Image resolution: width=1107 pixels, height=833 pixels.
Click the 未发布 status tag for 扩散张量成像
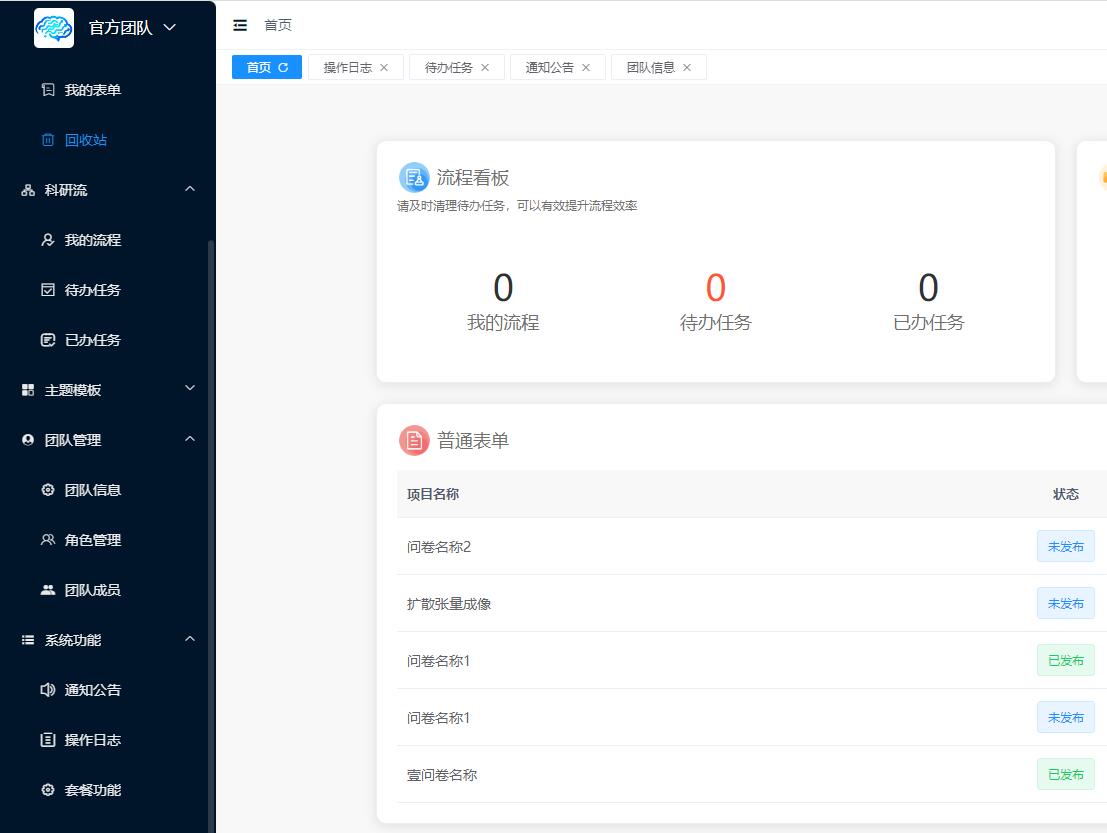pos(1065,604)
